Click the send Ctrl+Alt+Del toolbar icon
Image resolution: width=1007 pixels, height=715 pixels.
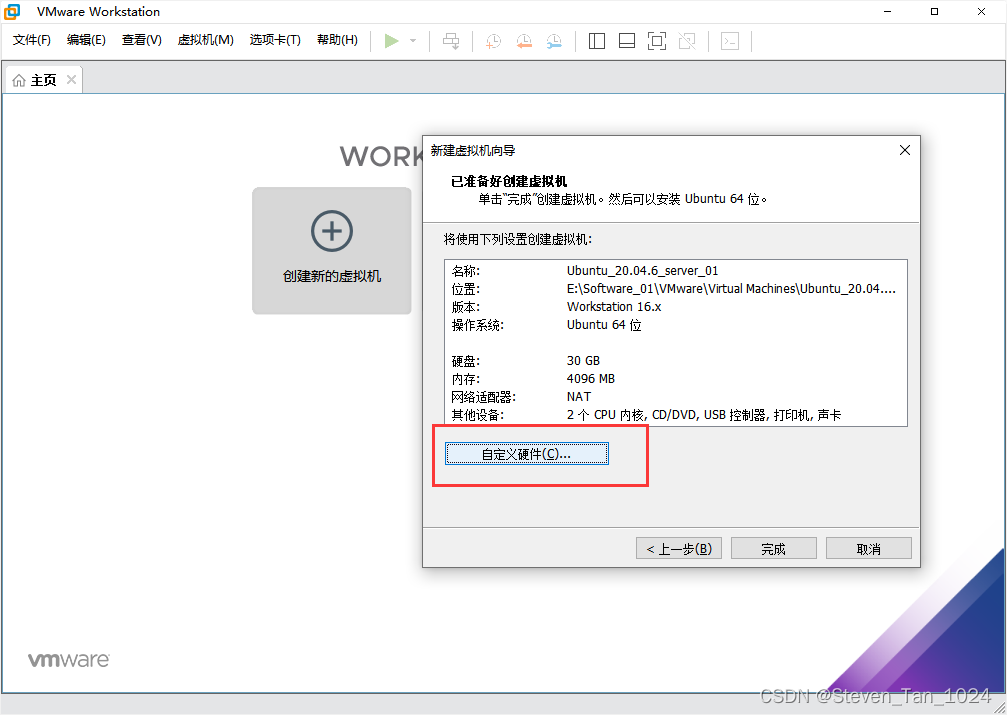(x=451, y=41)
